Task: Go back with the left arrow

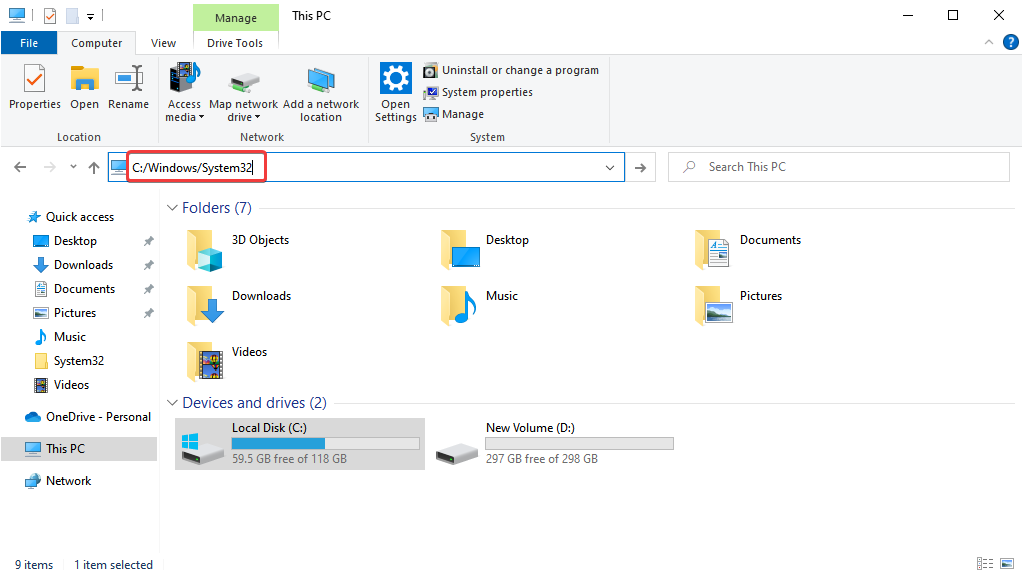Action: point(20,168)
